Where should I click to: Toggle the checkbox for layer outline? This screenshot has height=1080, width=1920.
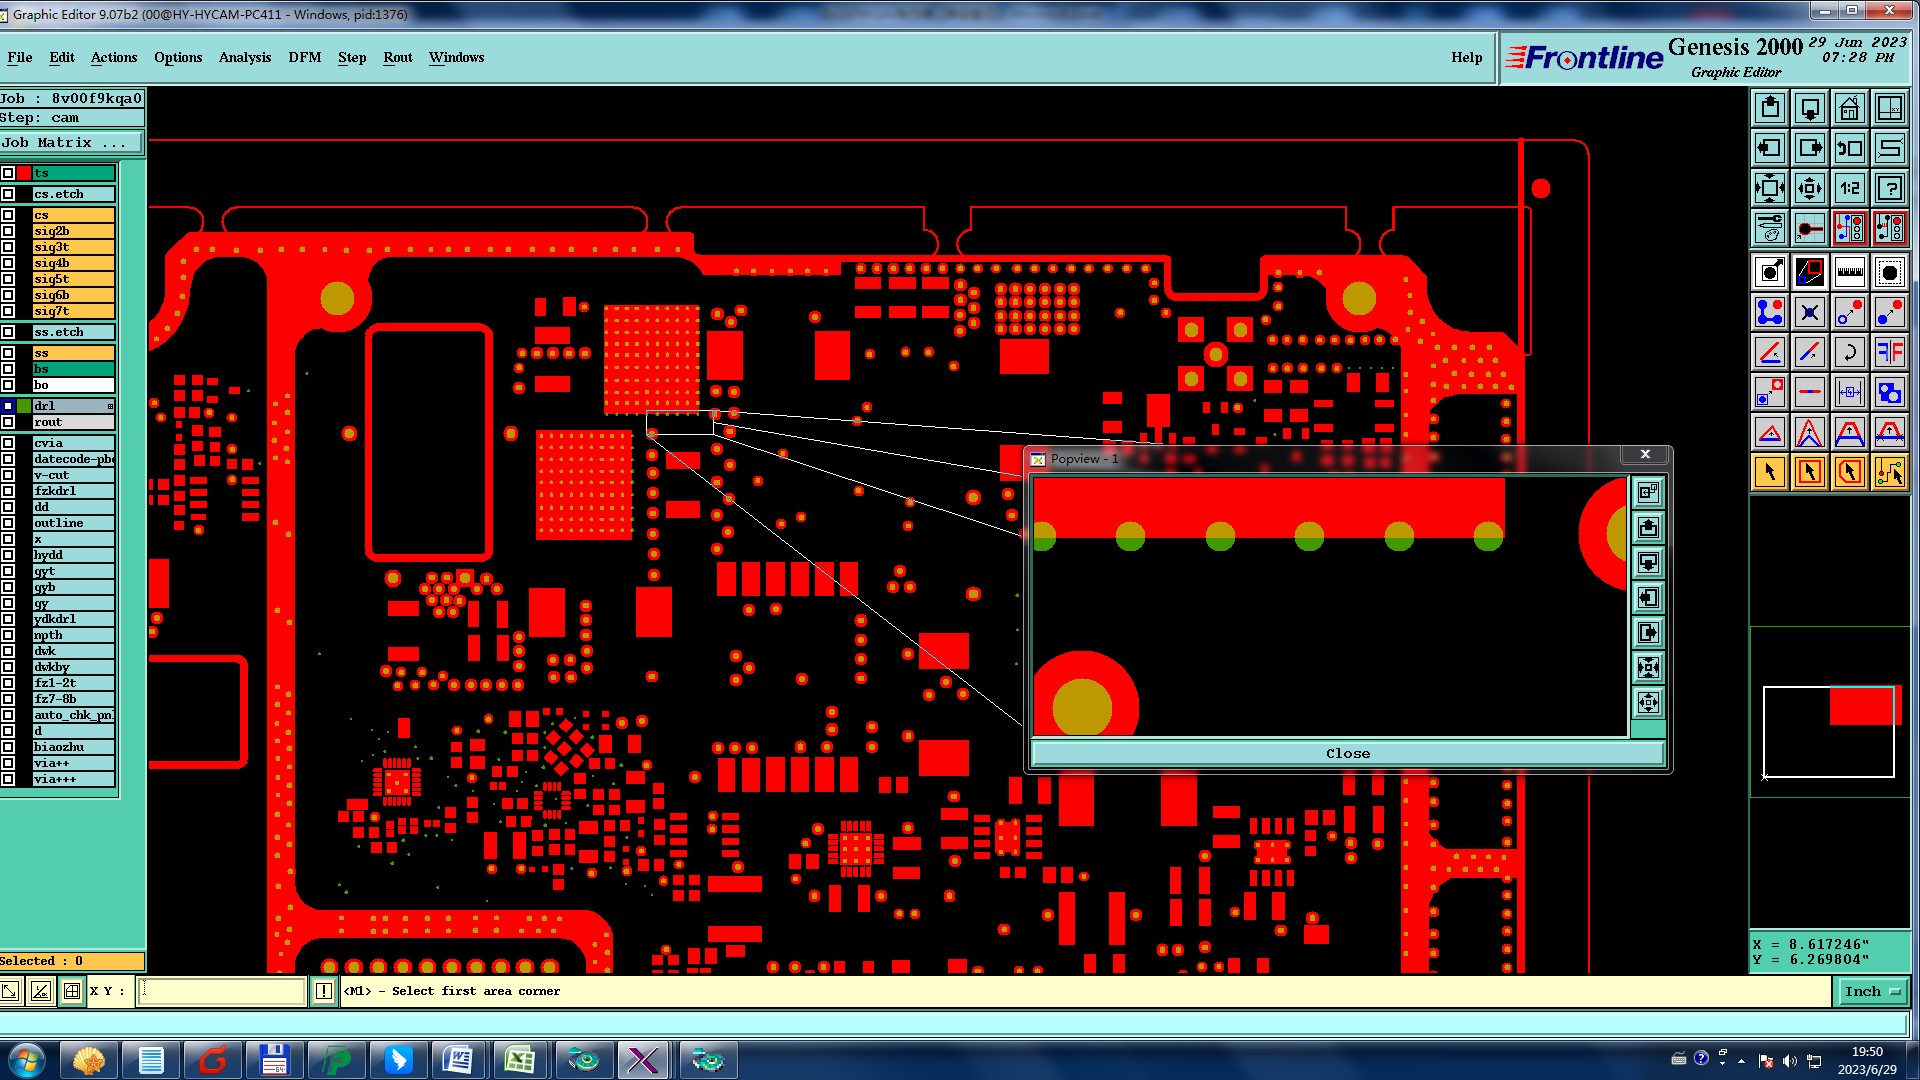pyautogui.click(x=8, y=523)
